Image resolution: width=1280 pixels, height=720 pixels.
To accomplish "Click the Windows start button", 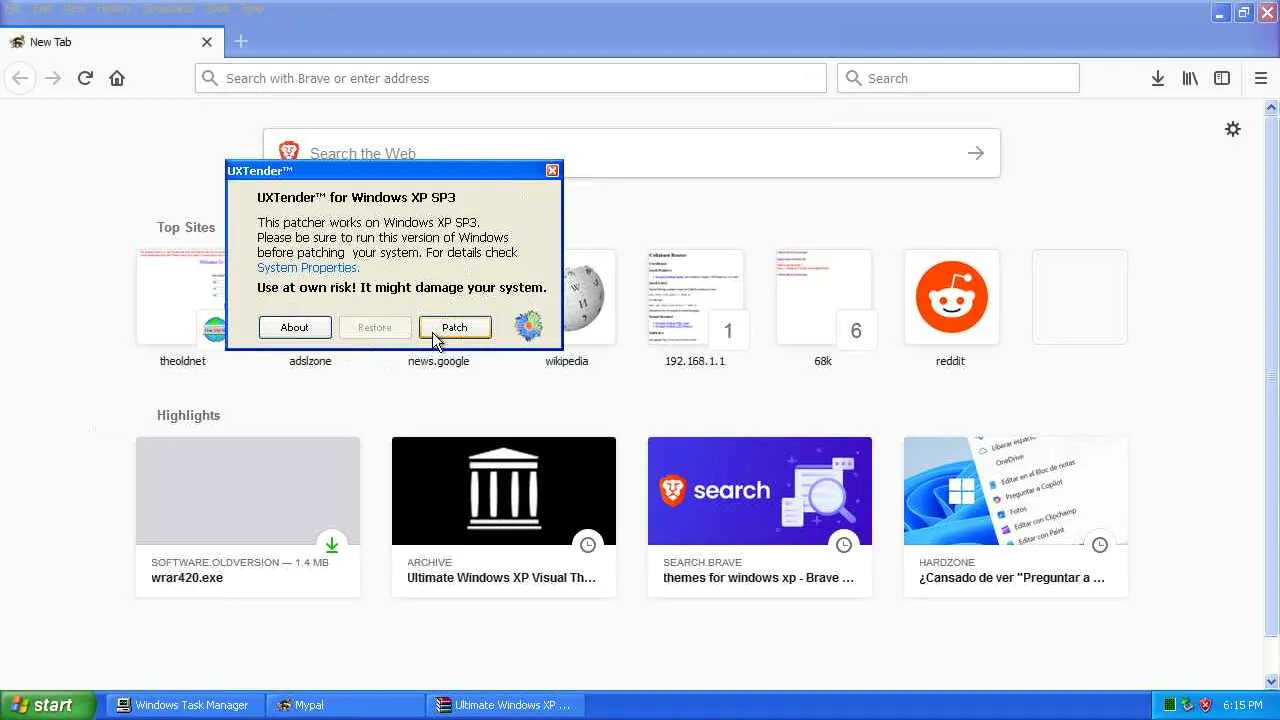I will [48, 705].
